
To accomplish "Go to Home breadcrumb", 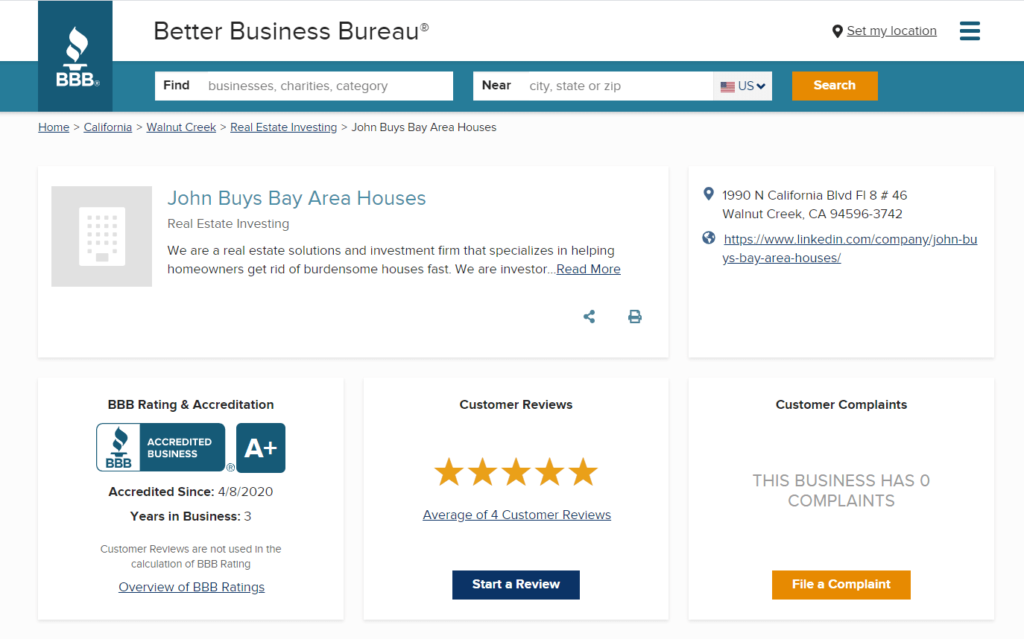I will [54, 127].
